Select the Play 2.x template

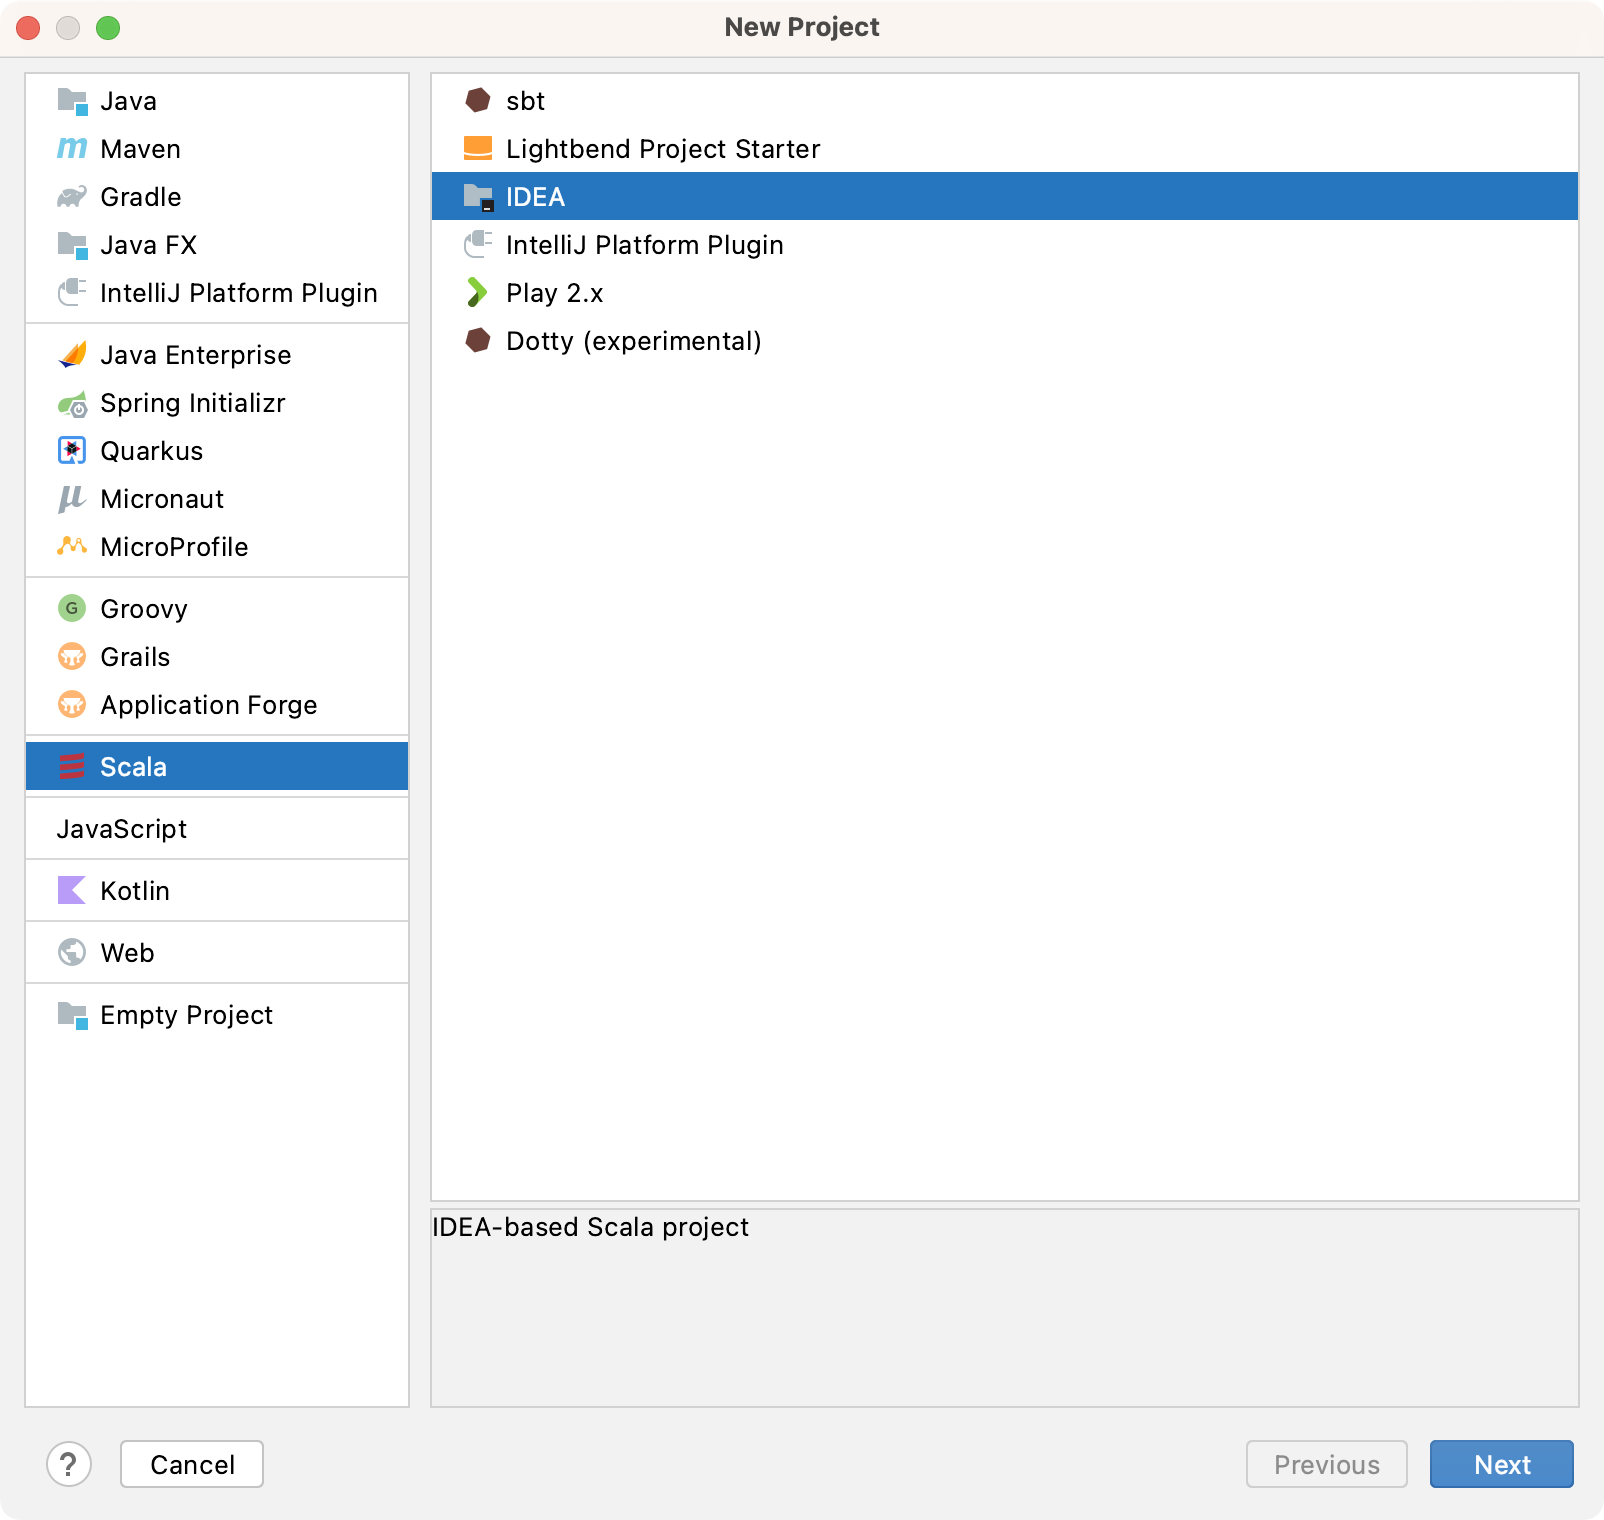(1005, 293)
